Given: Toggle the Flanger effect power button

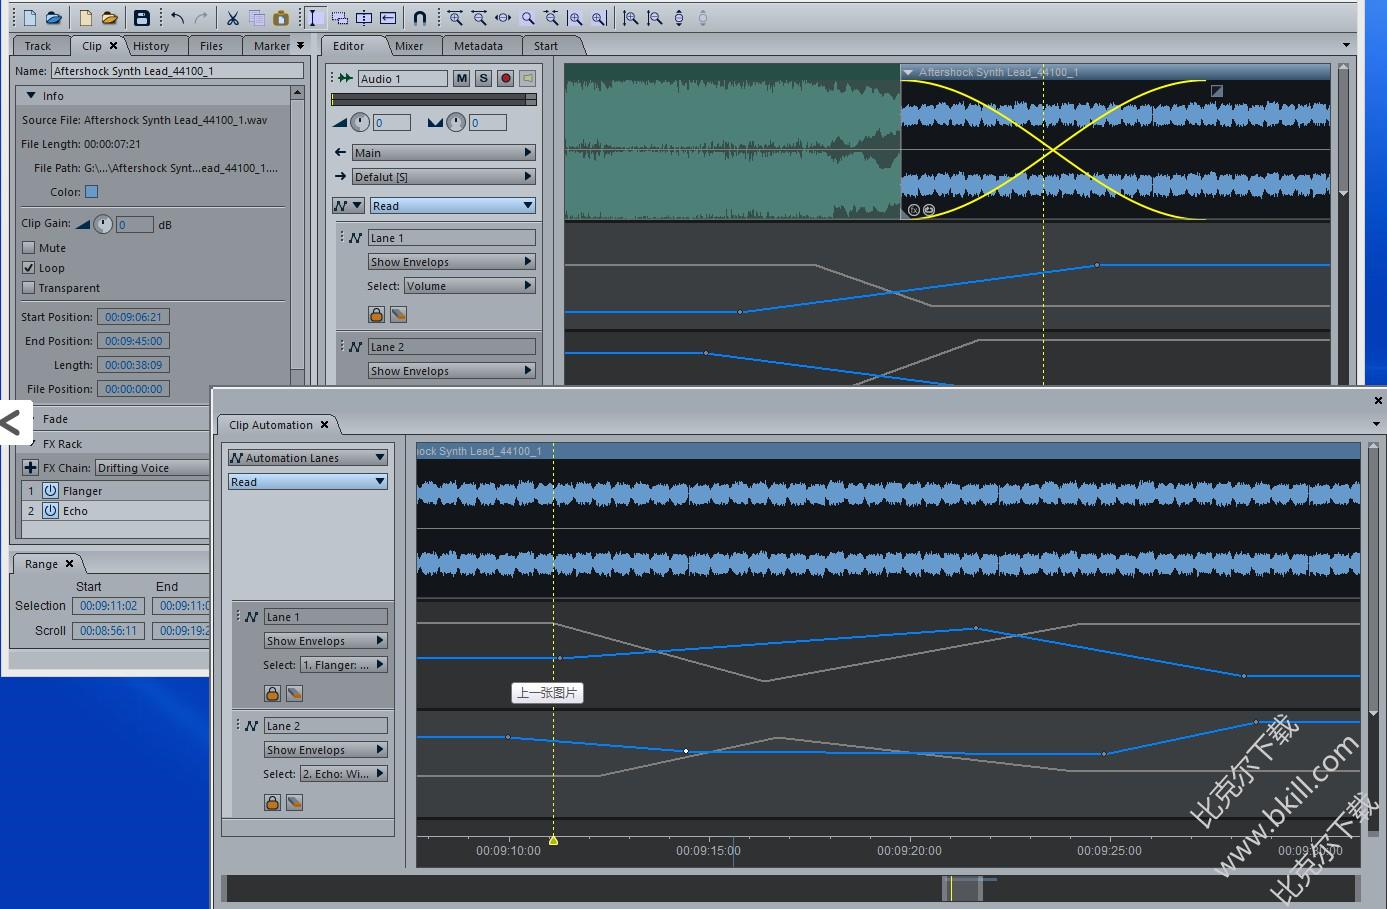Looking at the screenshot, I should (x=50, y=491).
